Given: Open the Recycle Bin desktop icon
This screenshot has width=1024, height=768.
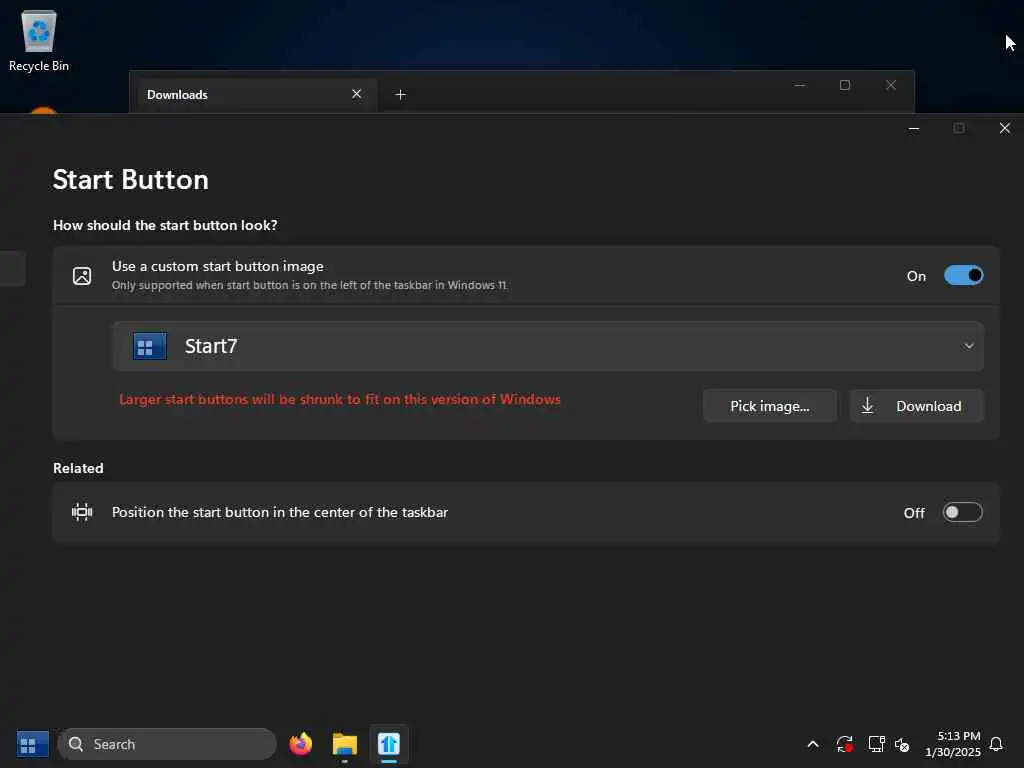Looking at the screenshot, I should point(39,40).
